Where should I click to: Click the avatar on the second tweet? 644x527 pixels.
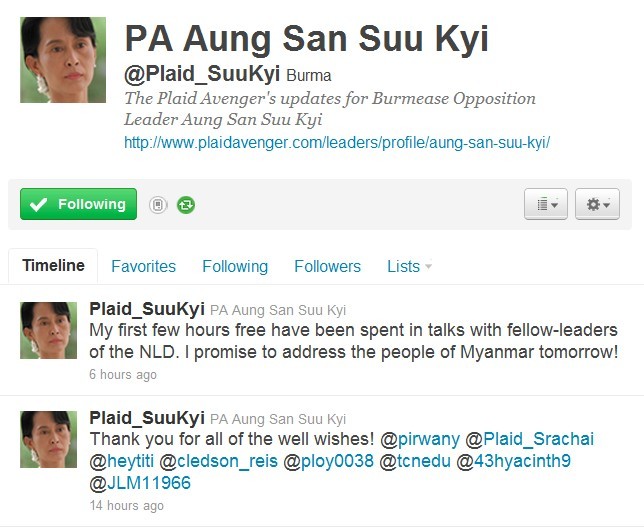[x=48, y=440]
